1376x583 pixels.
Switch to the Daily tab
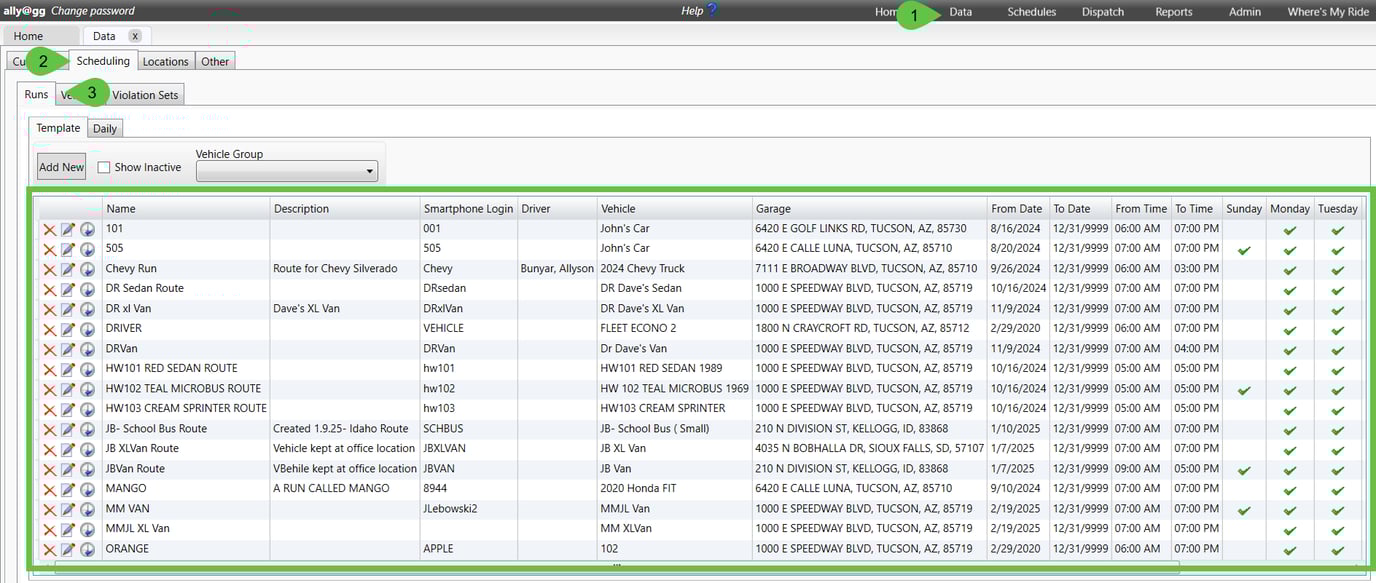pos(104,128)
